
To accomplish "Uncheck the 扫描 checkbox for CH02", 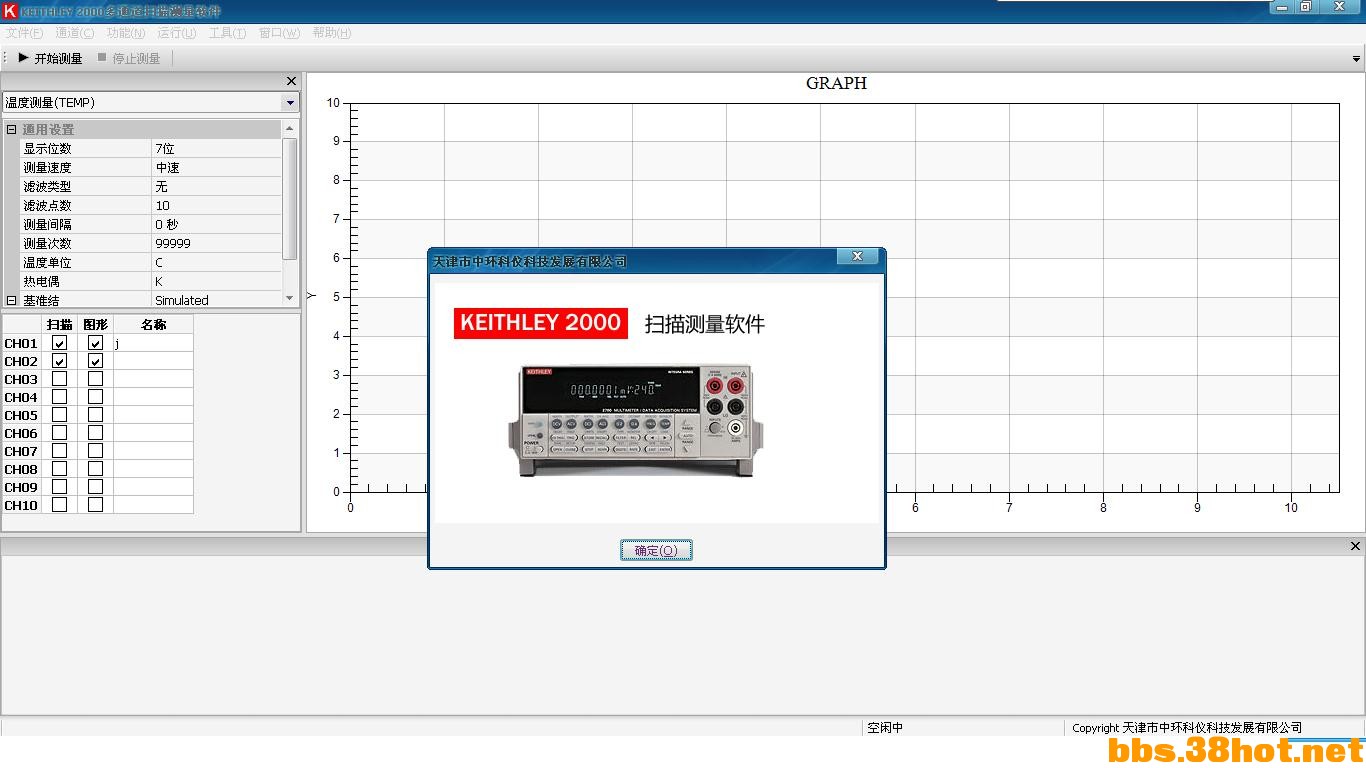I will (60, 361).
